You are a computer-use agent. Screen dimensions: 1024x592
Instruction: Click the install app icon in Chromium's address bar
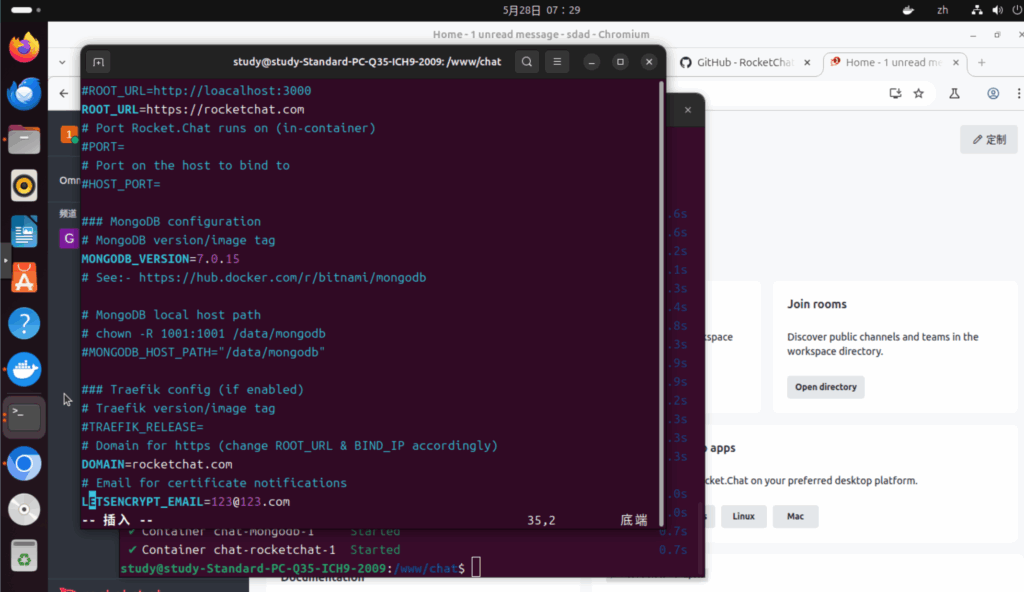pos(895,93)
